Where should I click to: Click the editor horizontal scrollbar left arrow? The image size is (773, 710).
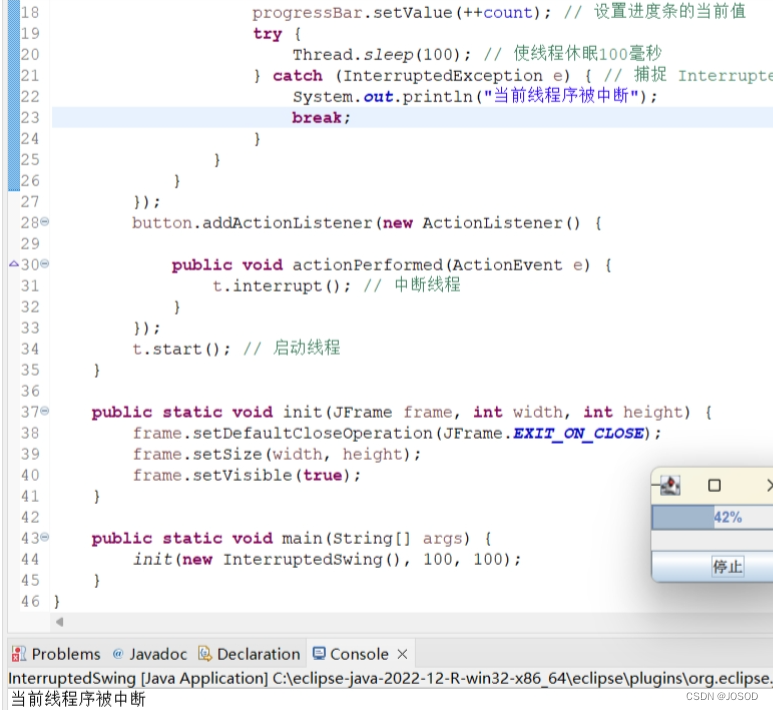[x=59, y=622]
